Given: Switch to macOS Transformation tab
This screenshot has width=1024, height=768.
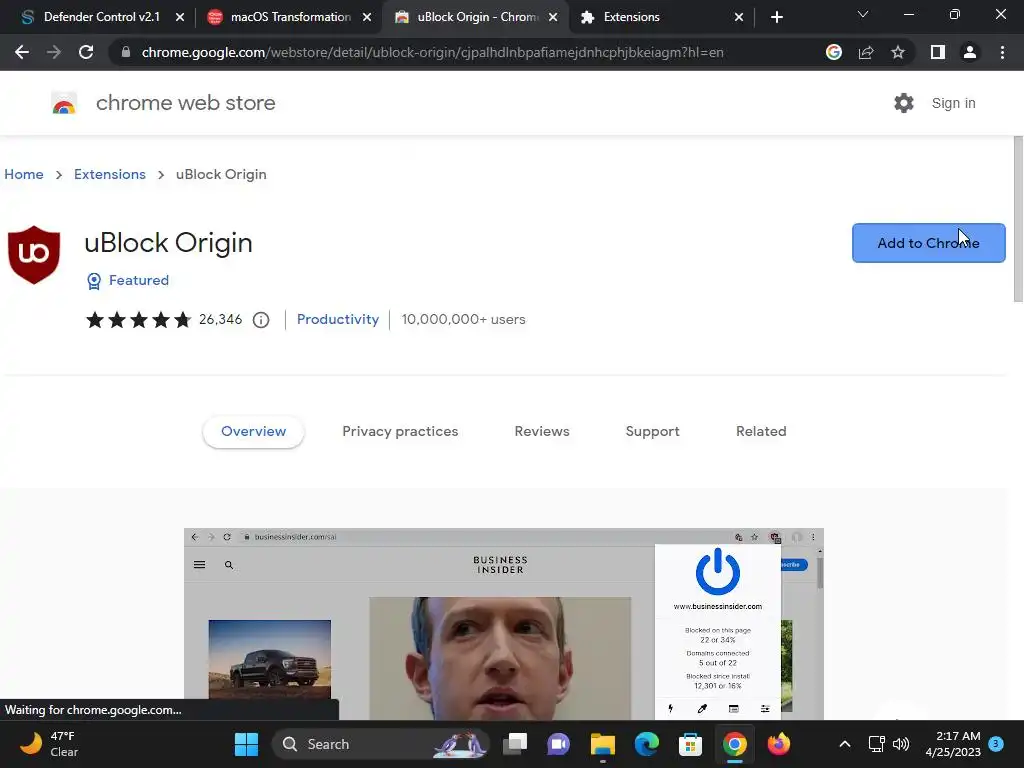Looking at the screenshot, I should point(290,17).
